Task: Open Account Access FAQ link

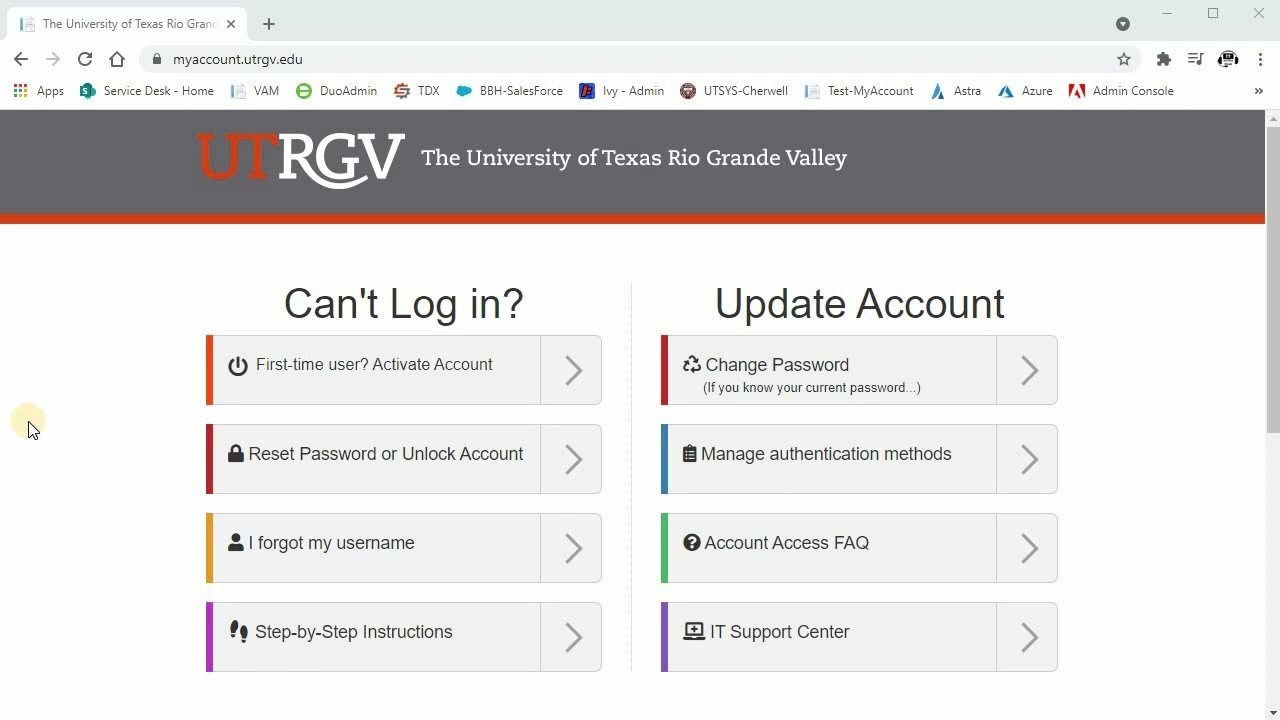Action: coord(786,544)
